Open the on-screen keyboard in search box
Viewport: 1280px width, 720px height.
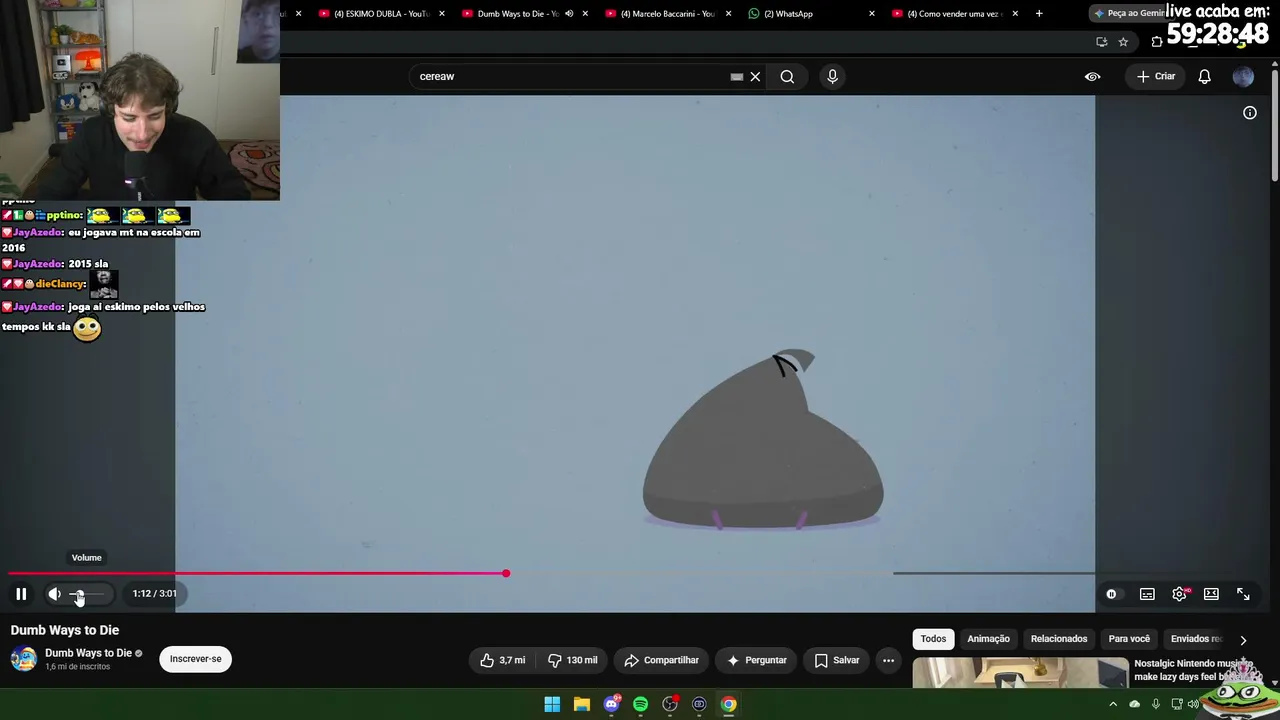[737, 76]
